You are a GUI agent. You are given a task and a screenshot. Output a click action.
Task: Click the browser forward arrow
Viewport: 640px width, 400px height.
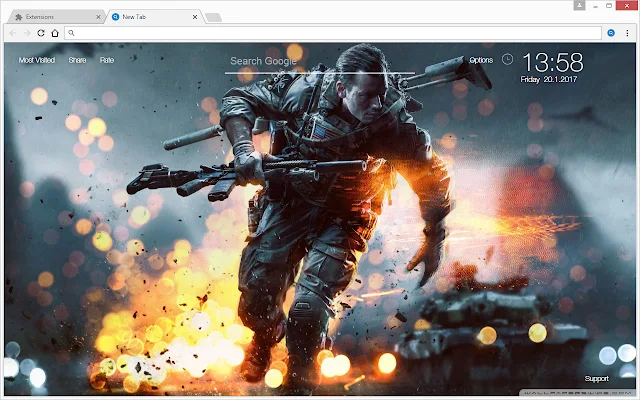[27, 33]
